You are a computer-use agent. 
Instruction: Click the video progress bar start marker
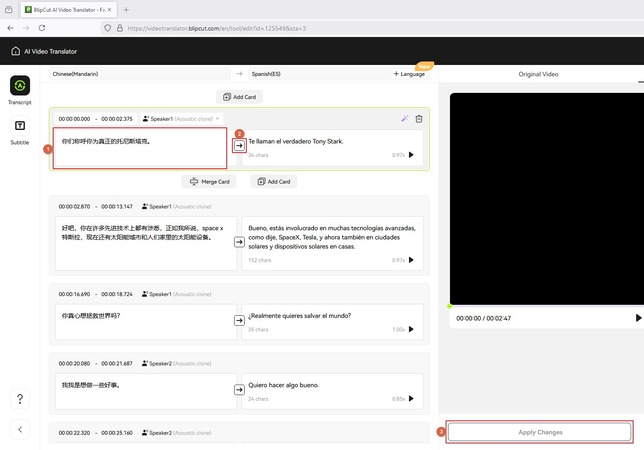[x=450, y=306]
